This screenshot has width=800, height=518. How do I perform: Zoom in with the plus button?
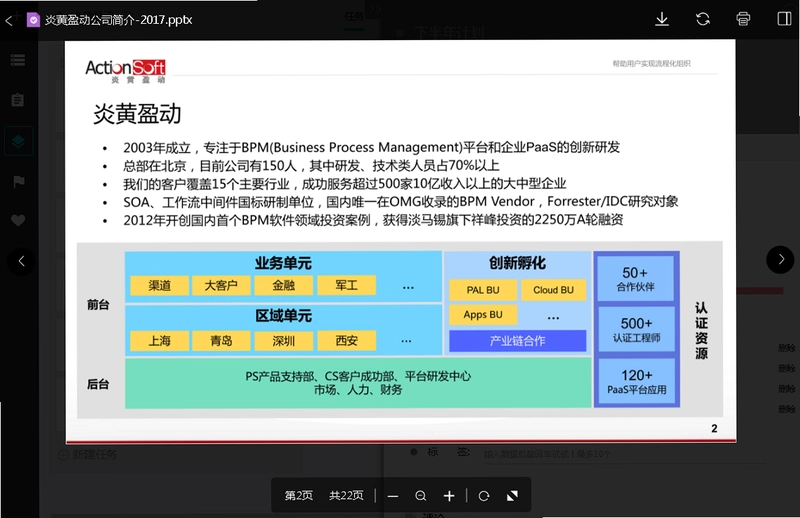[449, 496]
